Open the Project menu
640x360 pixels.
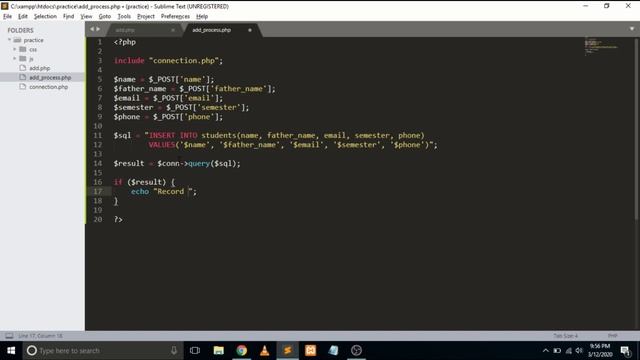point(146,16)
